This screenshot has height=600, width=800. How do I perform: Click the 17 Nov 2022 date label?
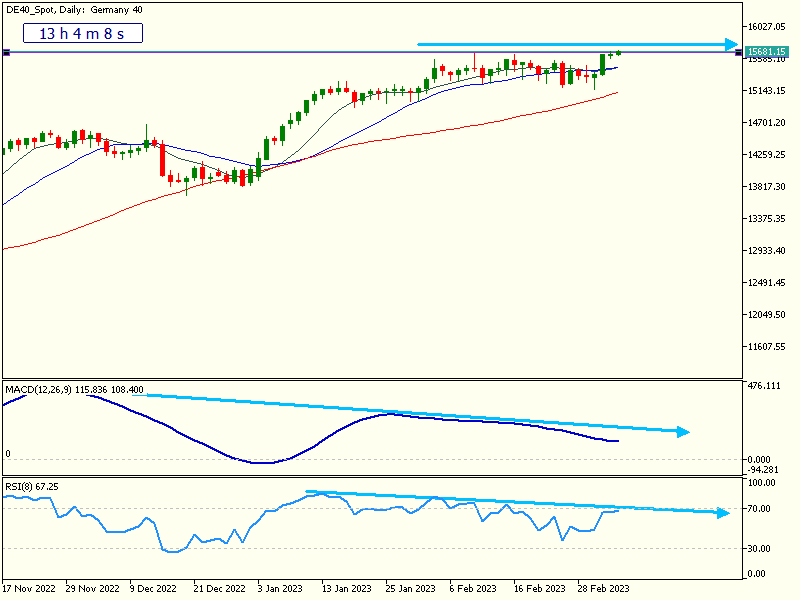click(29, 589)
